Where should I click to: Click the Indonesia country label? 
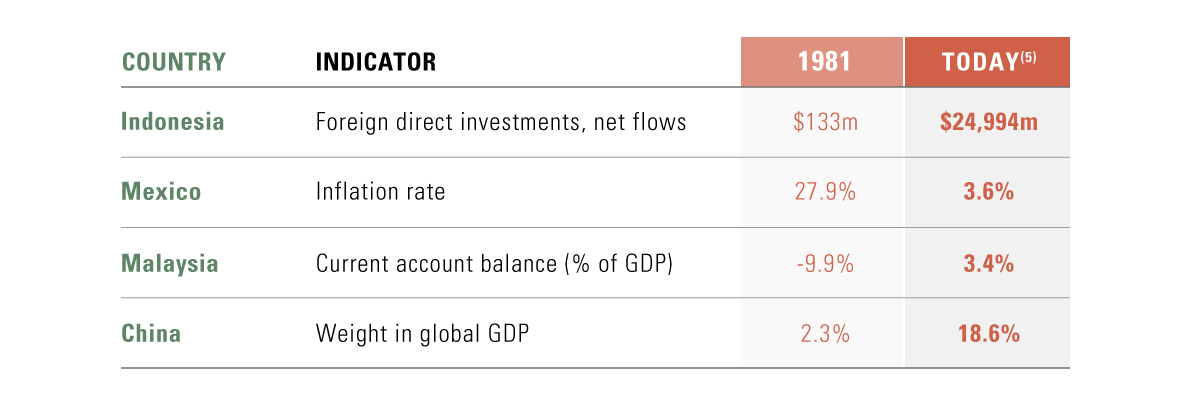173,122
